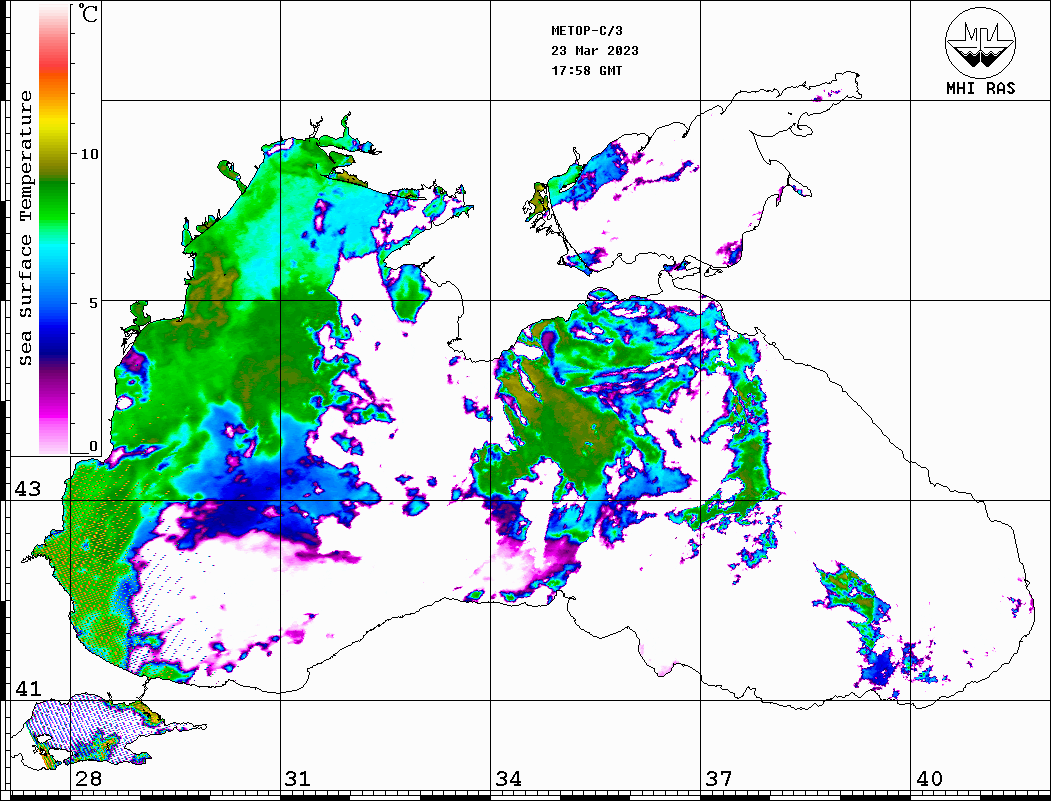The height and width of the screenshot is (801, 1051).
Task: Click the °C unit label on legend
Action: [x=88, y=13]
